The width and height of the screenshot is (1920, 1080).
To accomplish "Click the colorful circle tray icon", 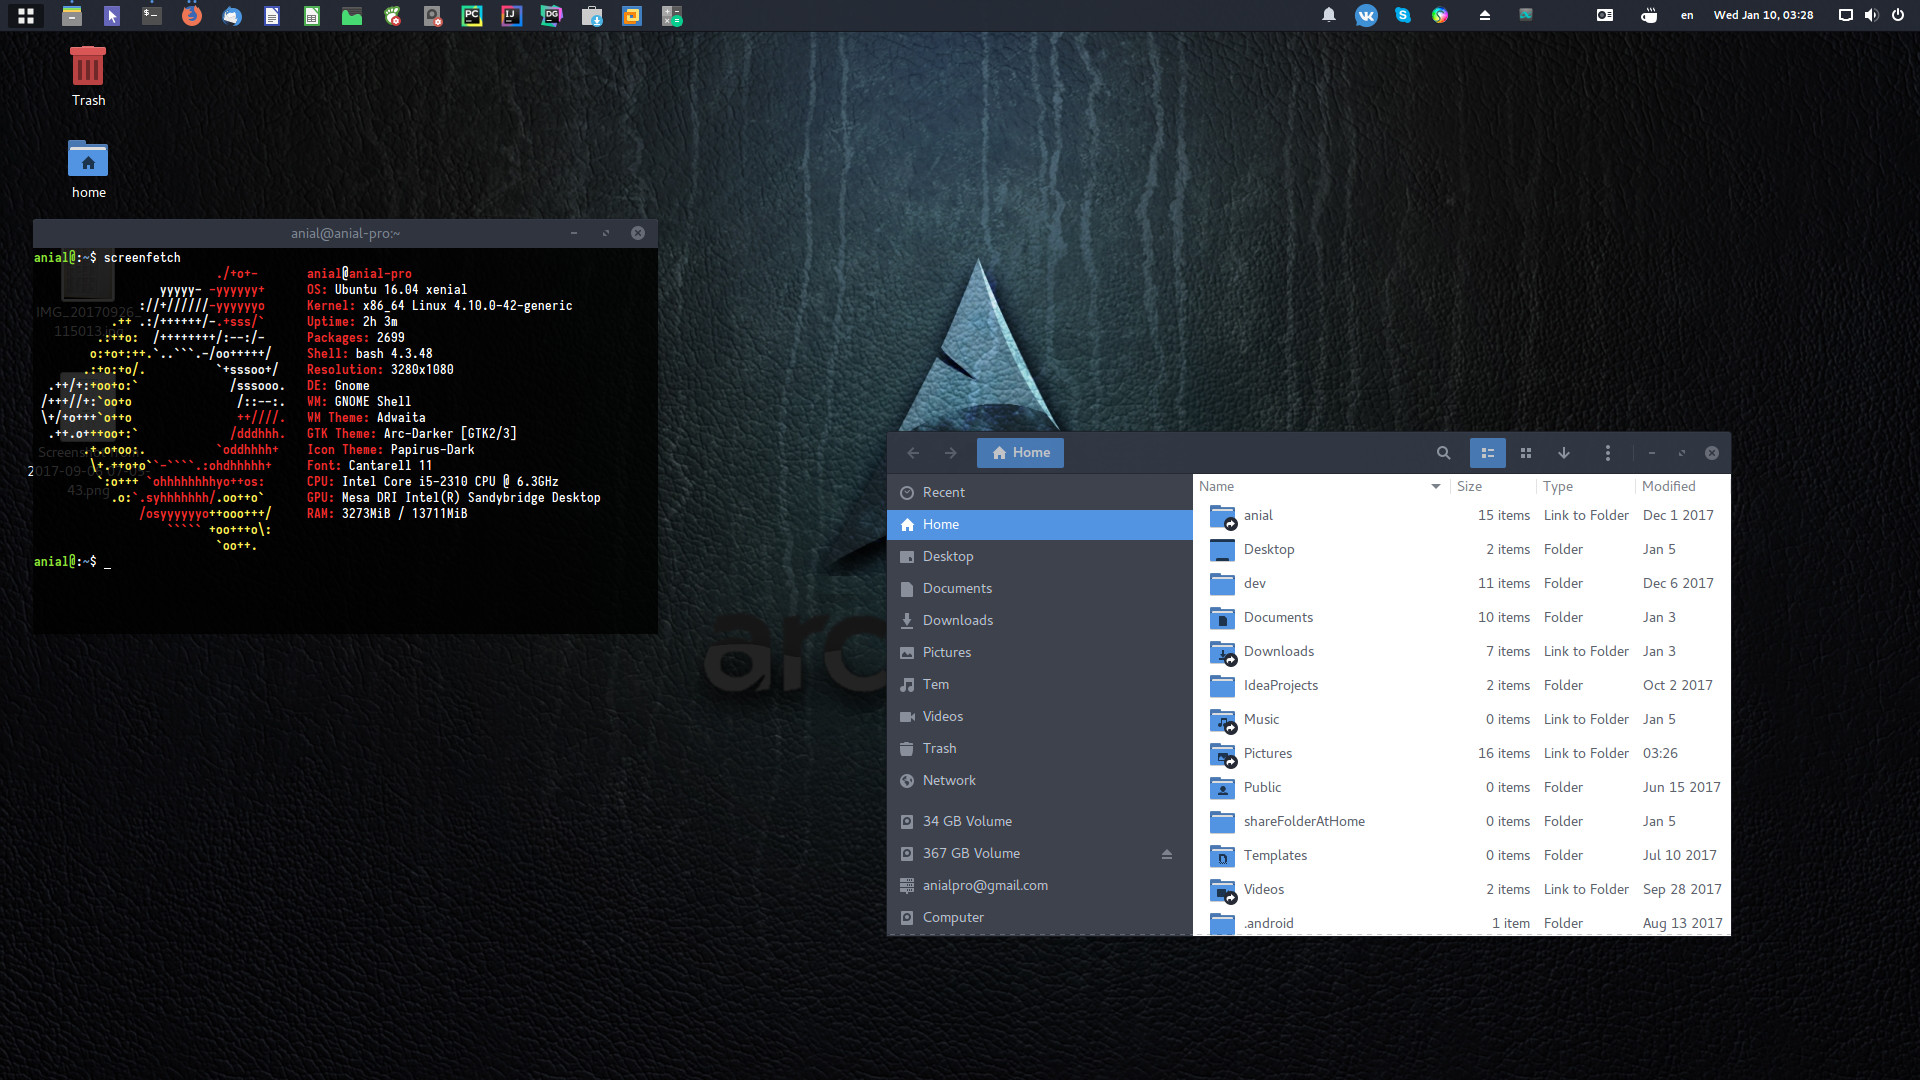I will [x=1440, y=15].
